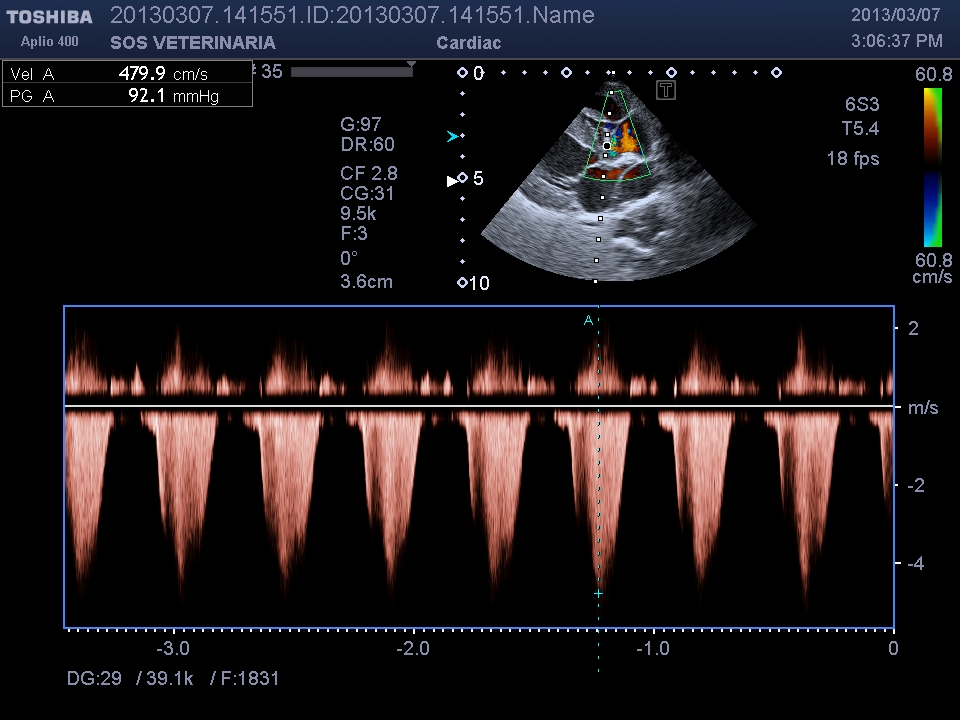Click the white Doppler baseline line
The image size is (960, 720).
coord(478,406)
